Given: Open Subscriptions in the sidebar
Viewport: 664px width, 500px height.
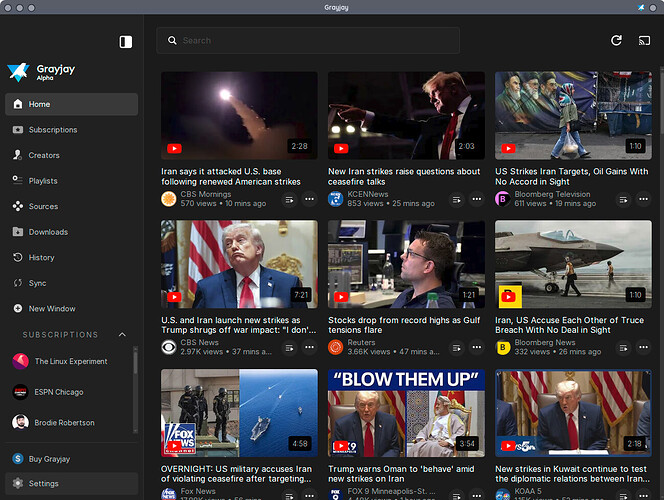Looking at the screenshot, I should click(72, 130).
